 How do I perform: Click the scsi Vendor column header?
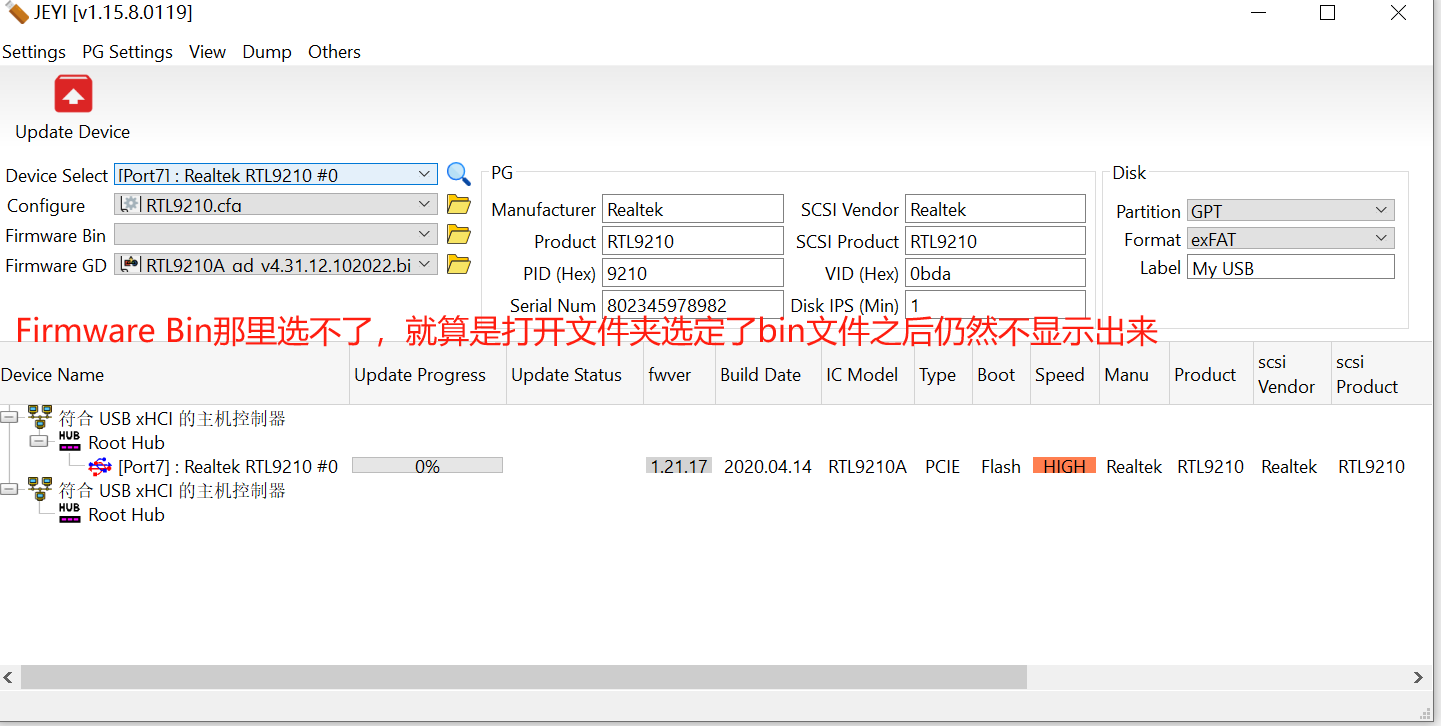pyautogui.click(x=1292, y=374)
